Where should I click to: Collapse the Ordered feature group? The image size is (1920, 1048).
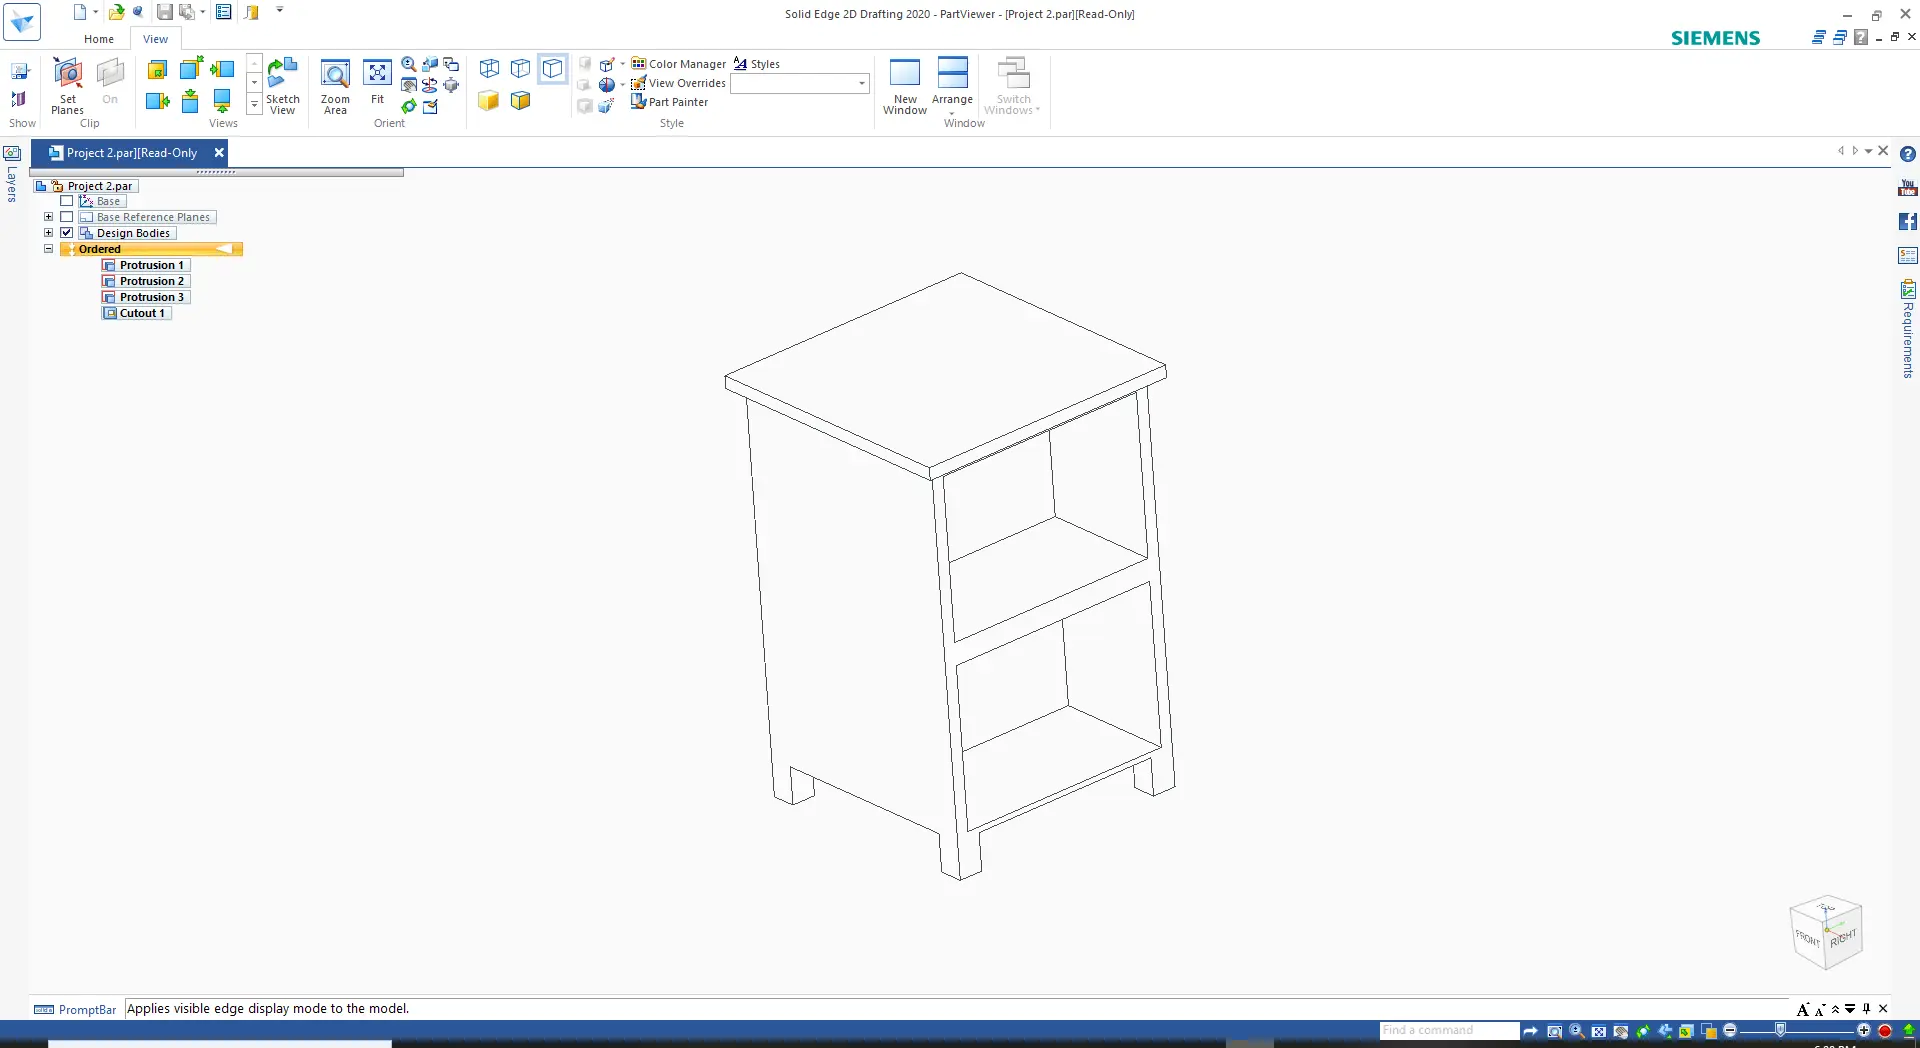coord(48,249)
